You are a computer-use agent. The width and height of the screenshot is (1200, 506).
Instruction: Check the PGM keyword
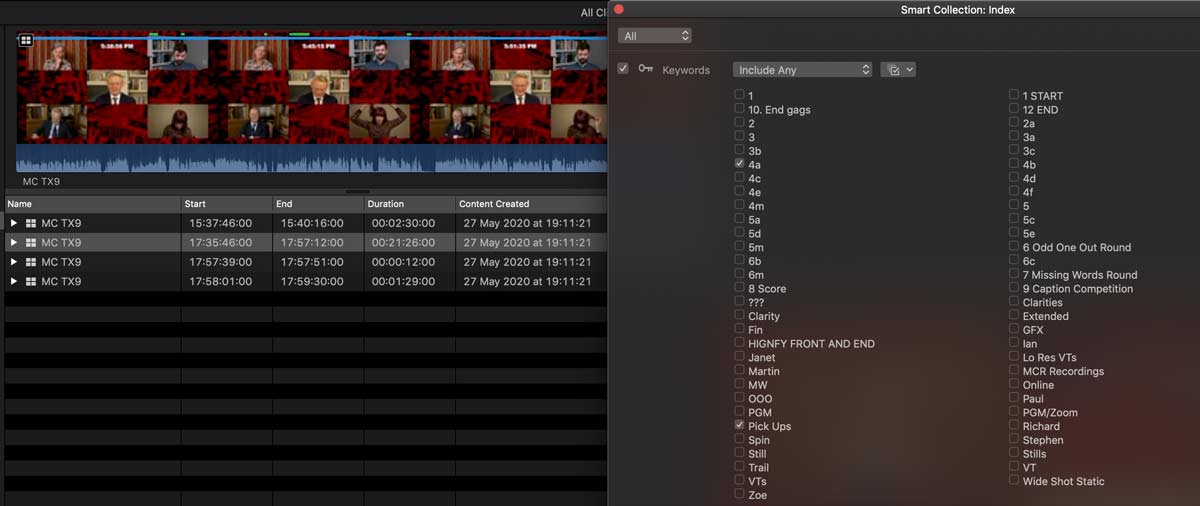[x=739, y=411]
